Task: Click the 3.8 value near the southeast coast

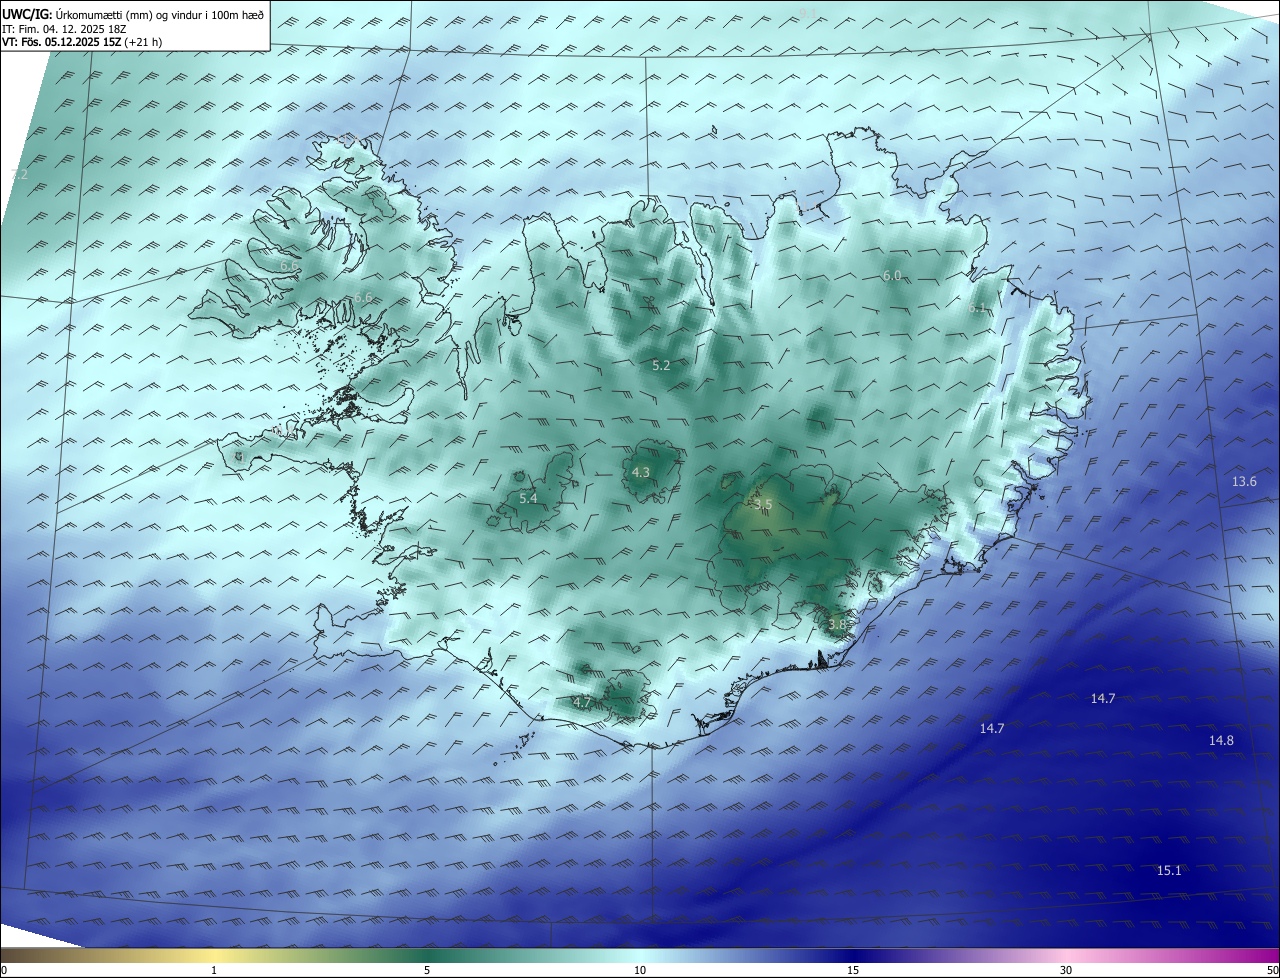Action: point(837,624)
